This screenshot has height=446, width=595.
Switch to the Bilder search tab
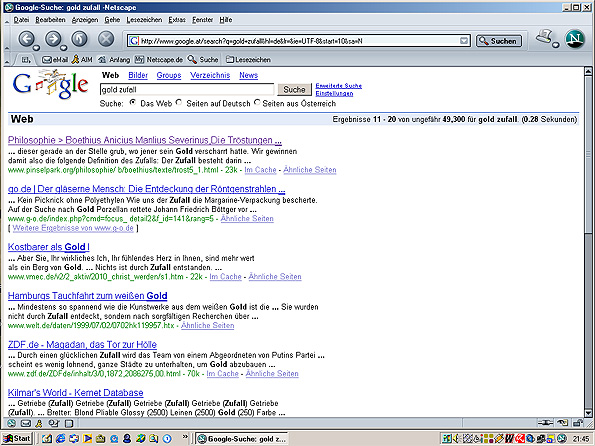coord(138,75)
